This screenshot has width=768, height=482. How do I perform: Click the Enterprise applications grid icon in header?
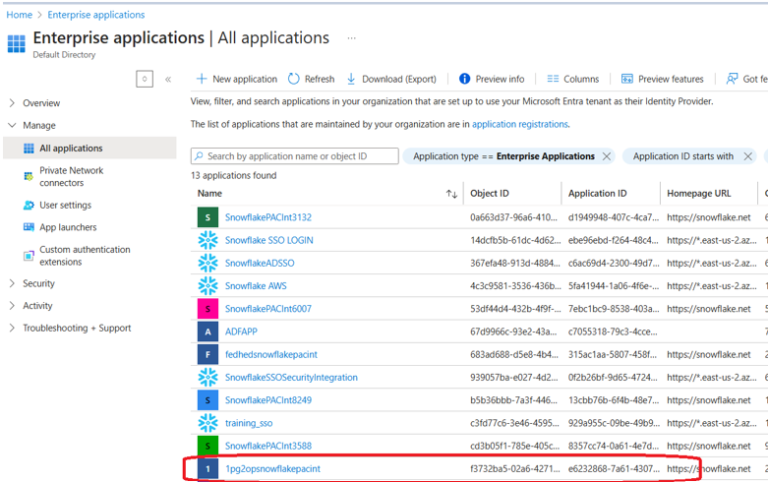click(16, 44)
